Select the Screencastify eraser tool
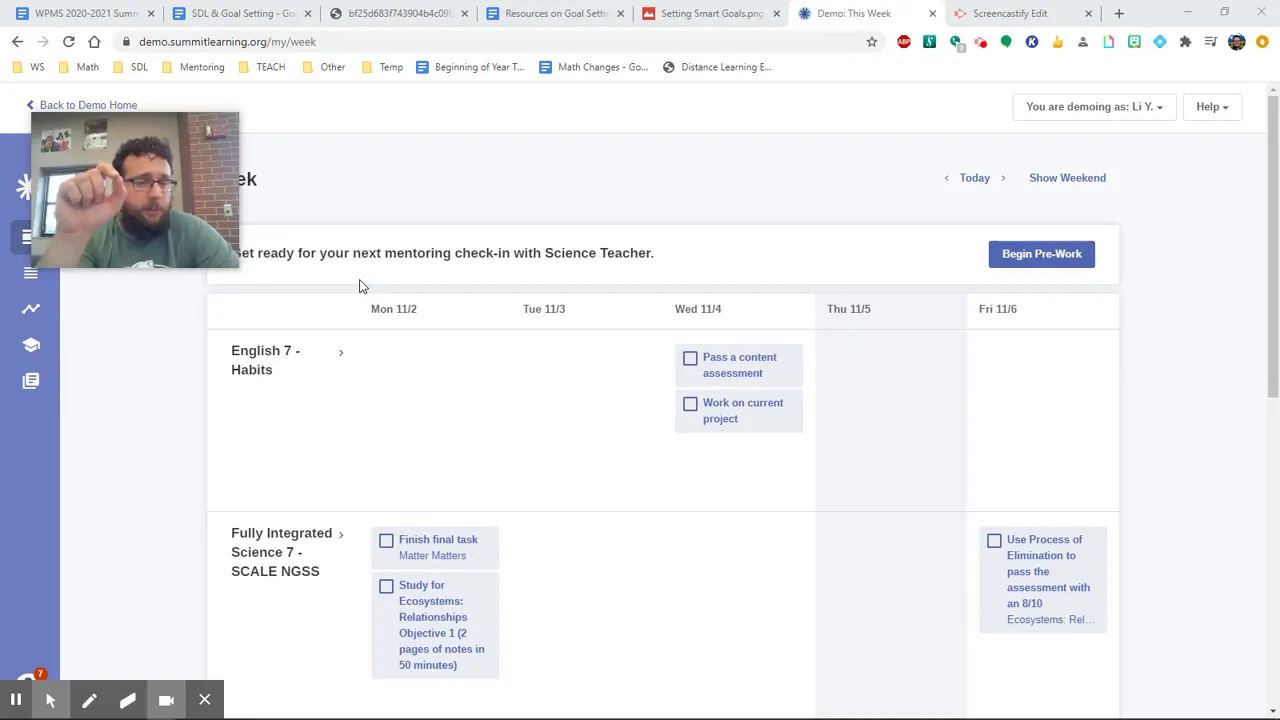Viewport: 1280px width, 720px height. tap(127, 700)
